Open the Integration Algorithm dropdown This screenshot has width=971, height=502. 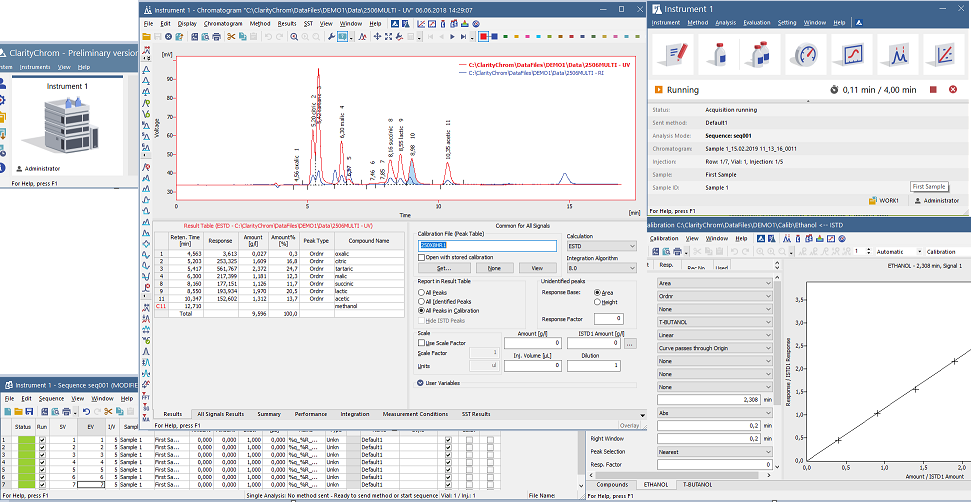[x=604, y=268]
